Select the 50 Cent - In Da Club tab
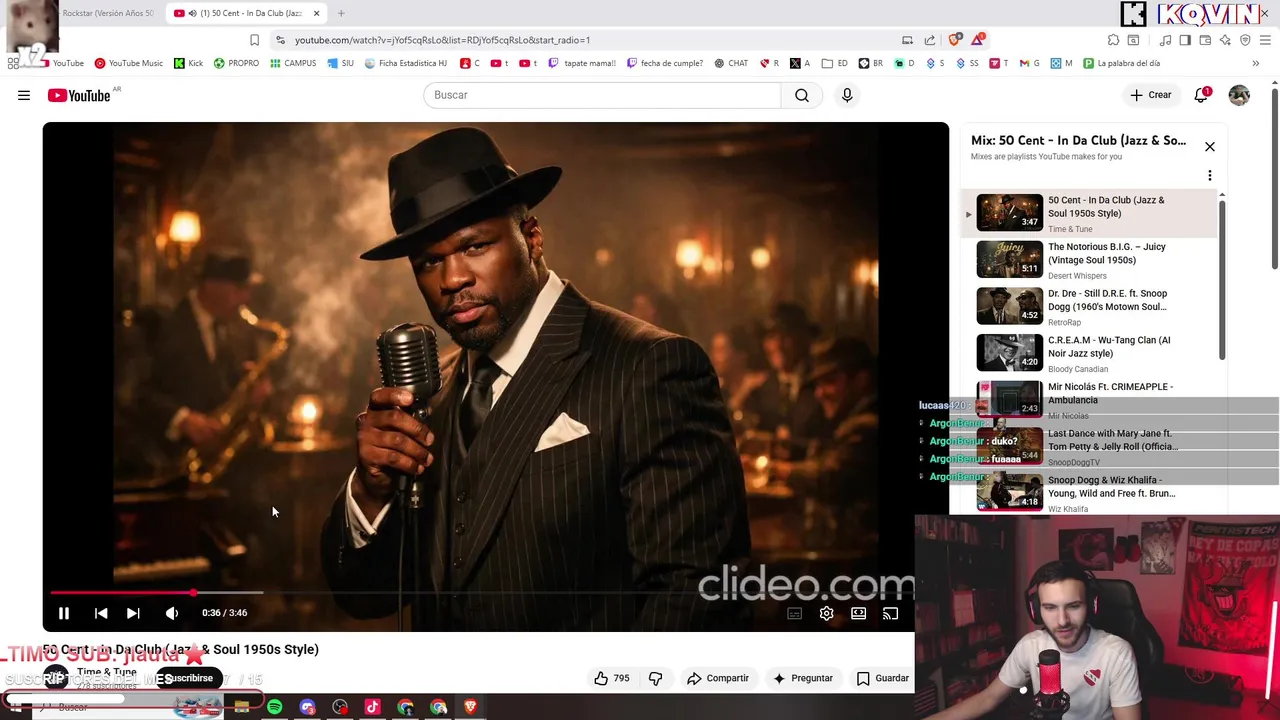Image resolution: width=1280 pixels, height=720 pixels. click(x=247, y=13)
